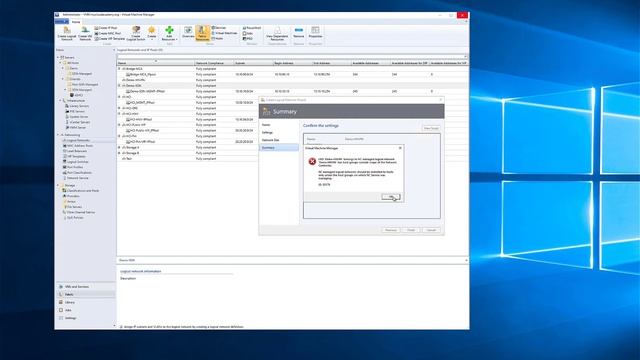Click Services in the ribbon Show group
640x360 pixels.
tap(219, 28)
